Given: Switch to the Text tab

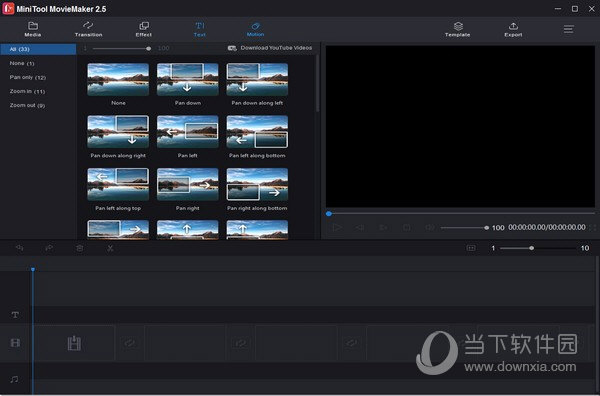Looking at the screenshot, I should 200,29.
